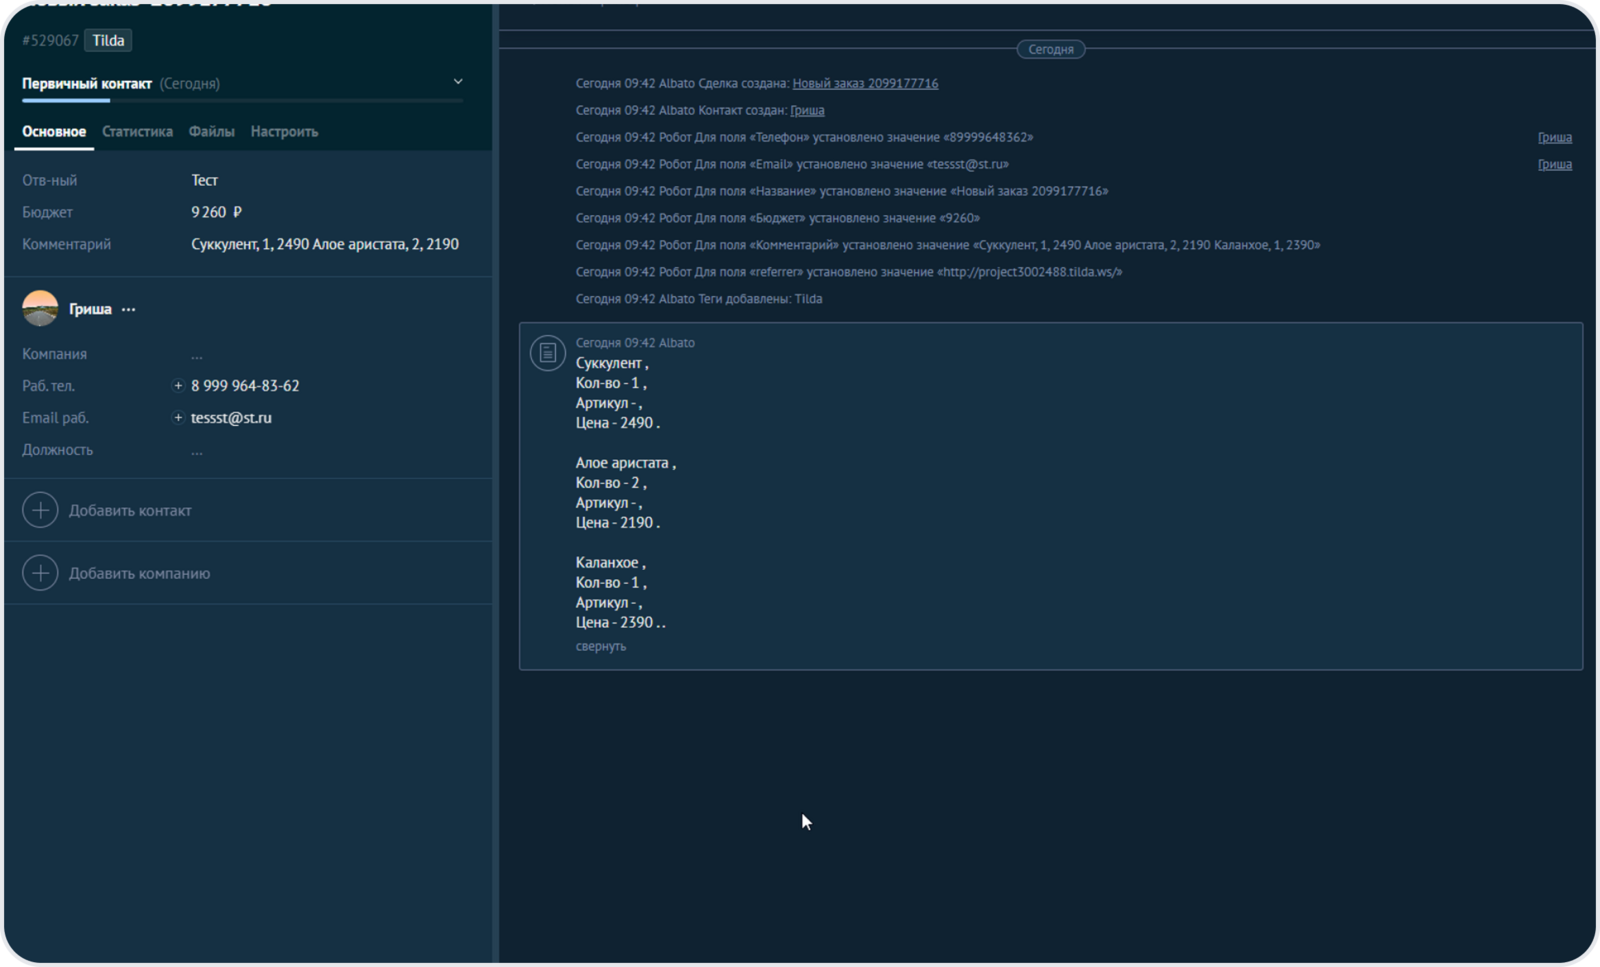Click the plus icon next to work email
Screen dimensions: 1600x967
tap(178, 418)
